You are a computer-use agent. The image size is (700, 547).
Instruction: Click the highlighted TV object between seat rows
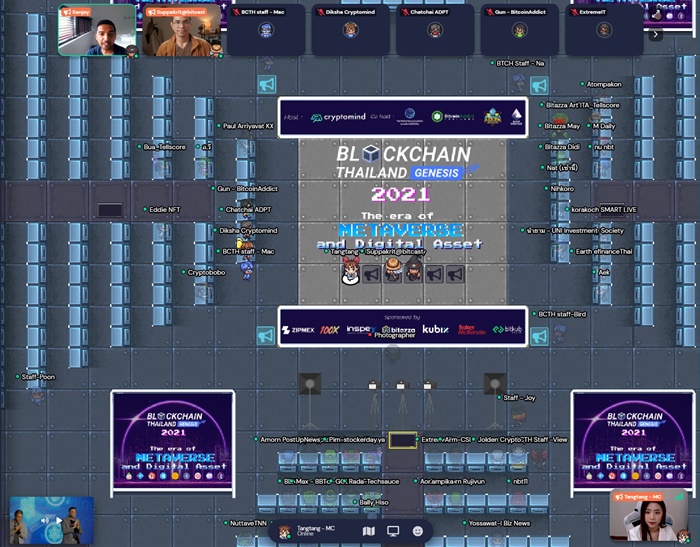(403, 440)
